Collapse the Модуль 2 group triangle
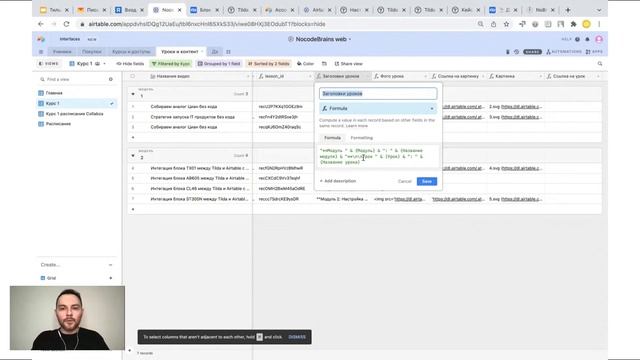 pos(133,156)
